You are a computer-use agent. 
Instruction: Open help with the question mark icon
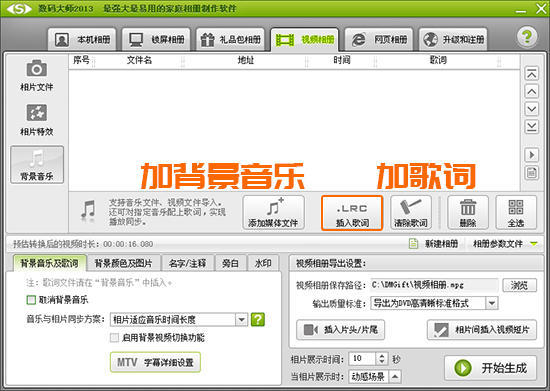[x=526, y=37]
